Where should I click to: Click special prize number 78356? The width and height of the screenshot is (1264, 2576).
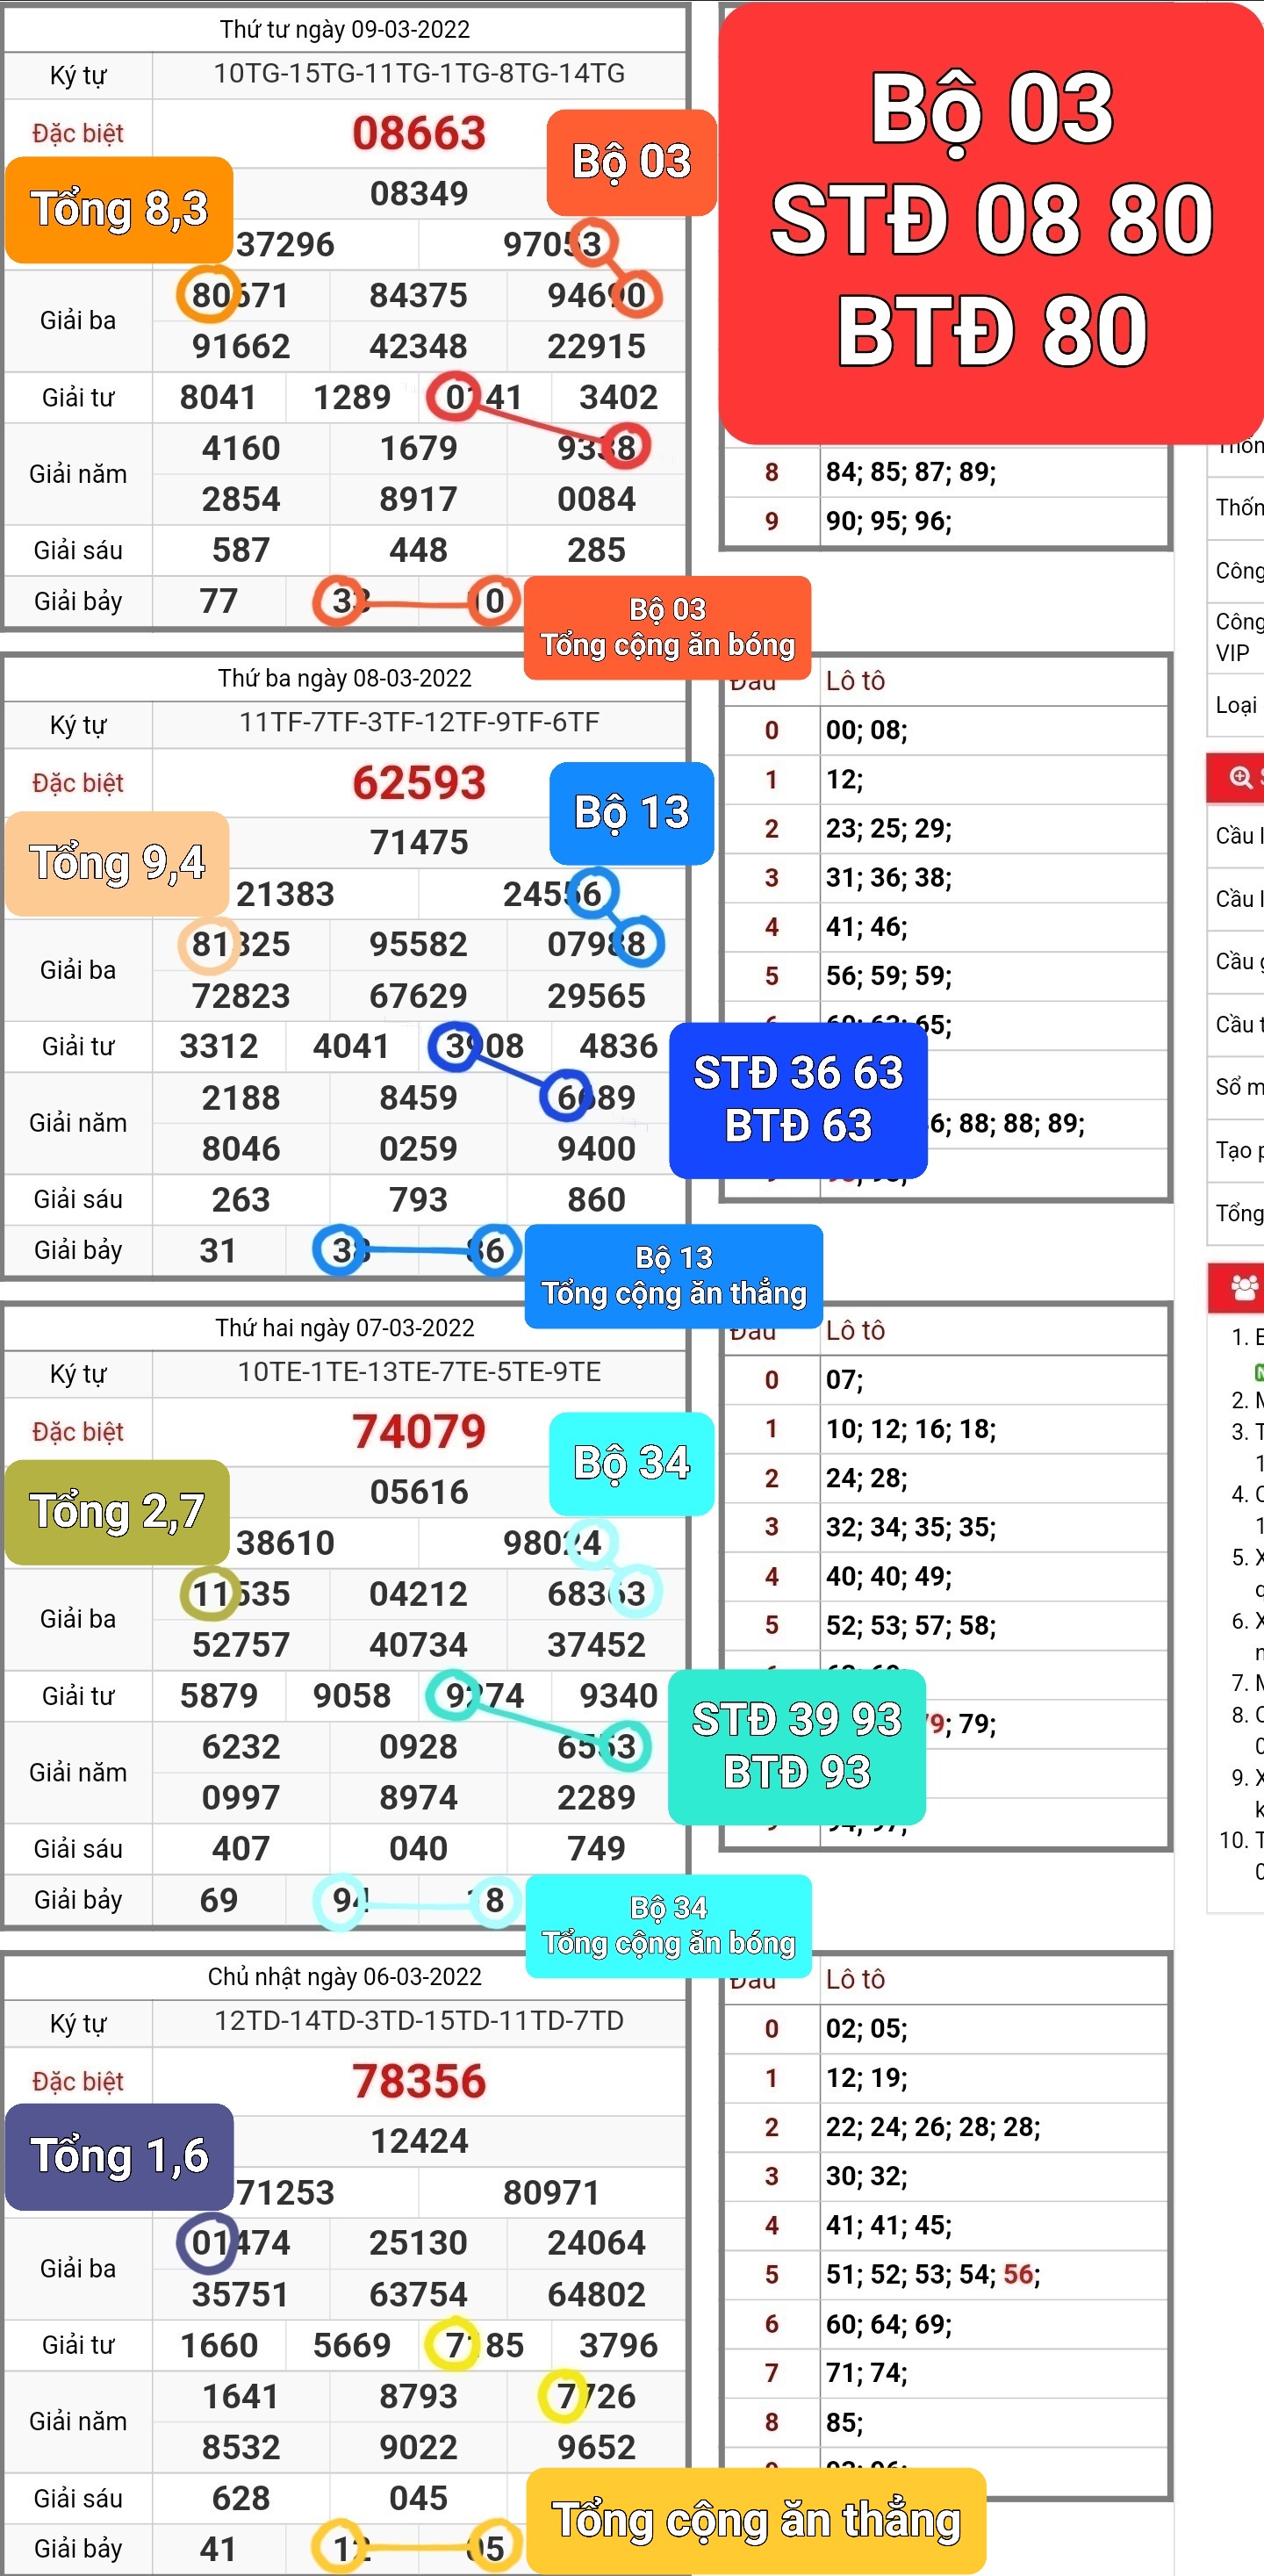[x=419, y=2081]
